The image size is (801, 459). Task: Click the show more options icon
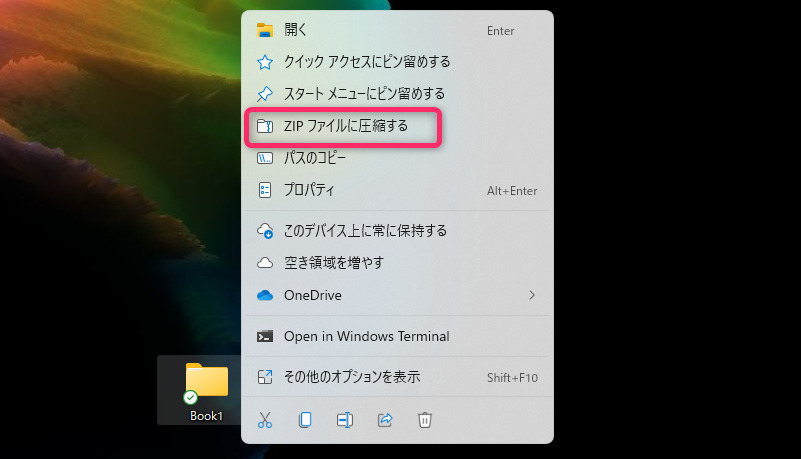(x=265, y=377)
